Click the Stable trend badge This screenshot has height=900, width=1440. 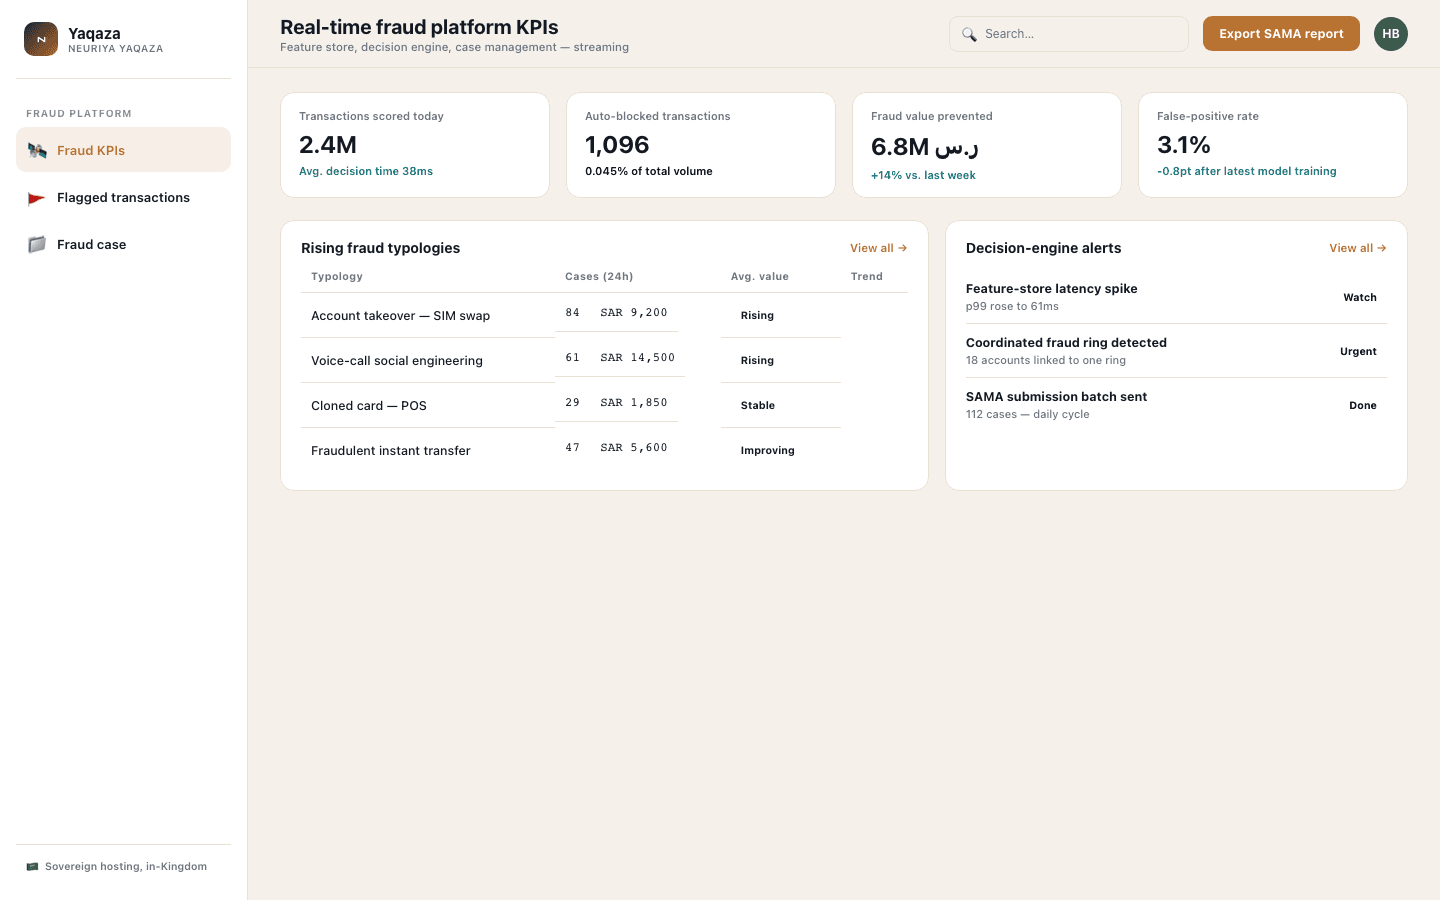[x=758, y=405]
